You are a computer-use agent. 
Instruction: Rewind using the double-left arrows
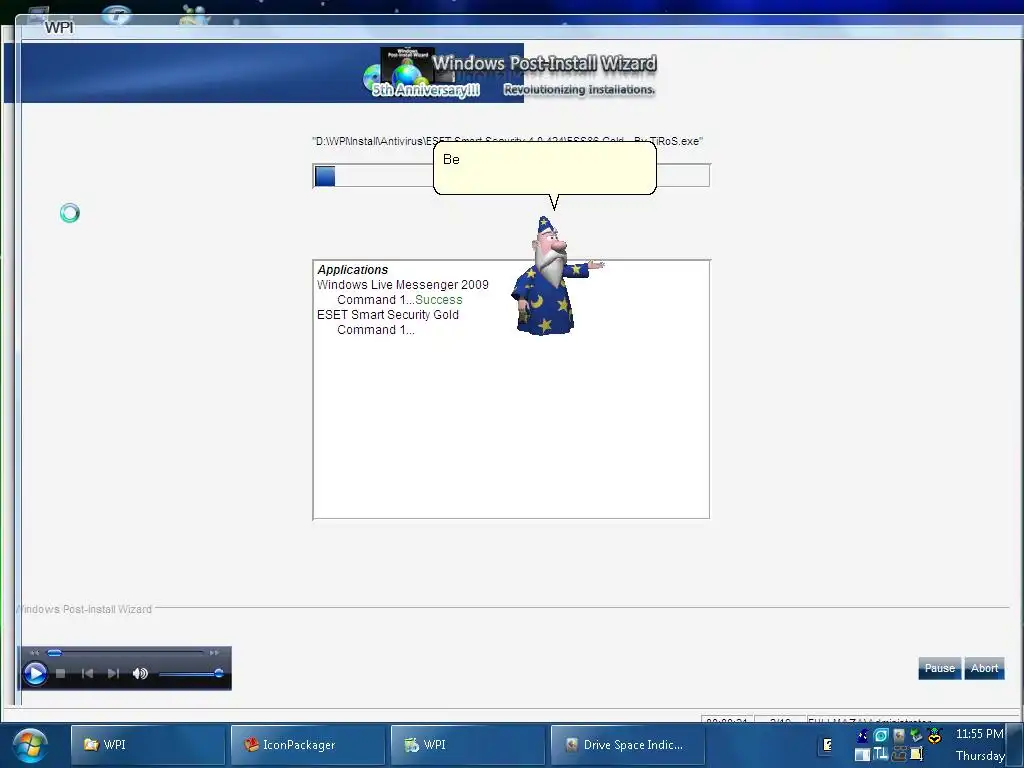[x=35, y=652]
